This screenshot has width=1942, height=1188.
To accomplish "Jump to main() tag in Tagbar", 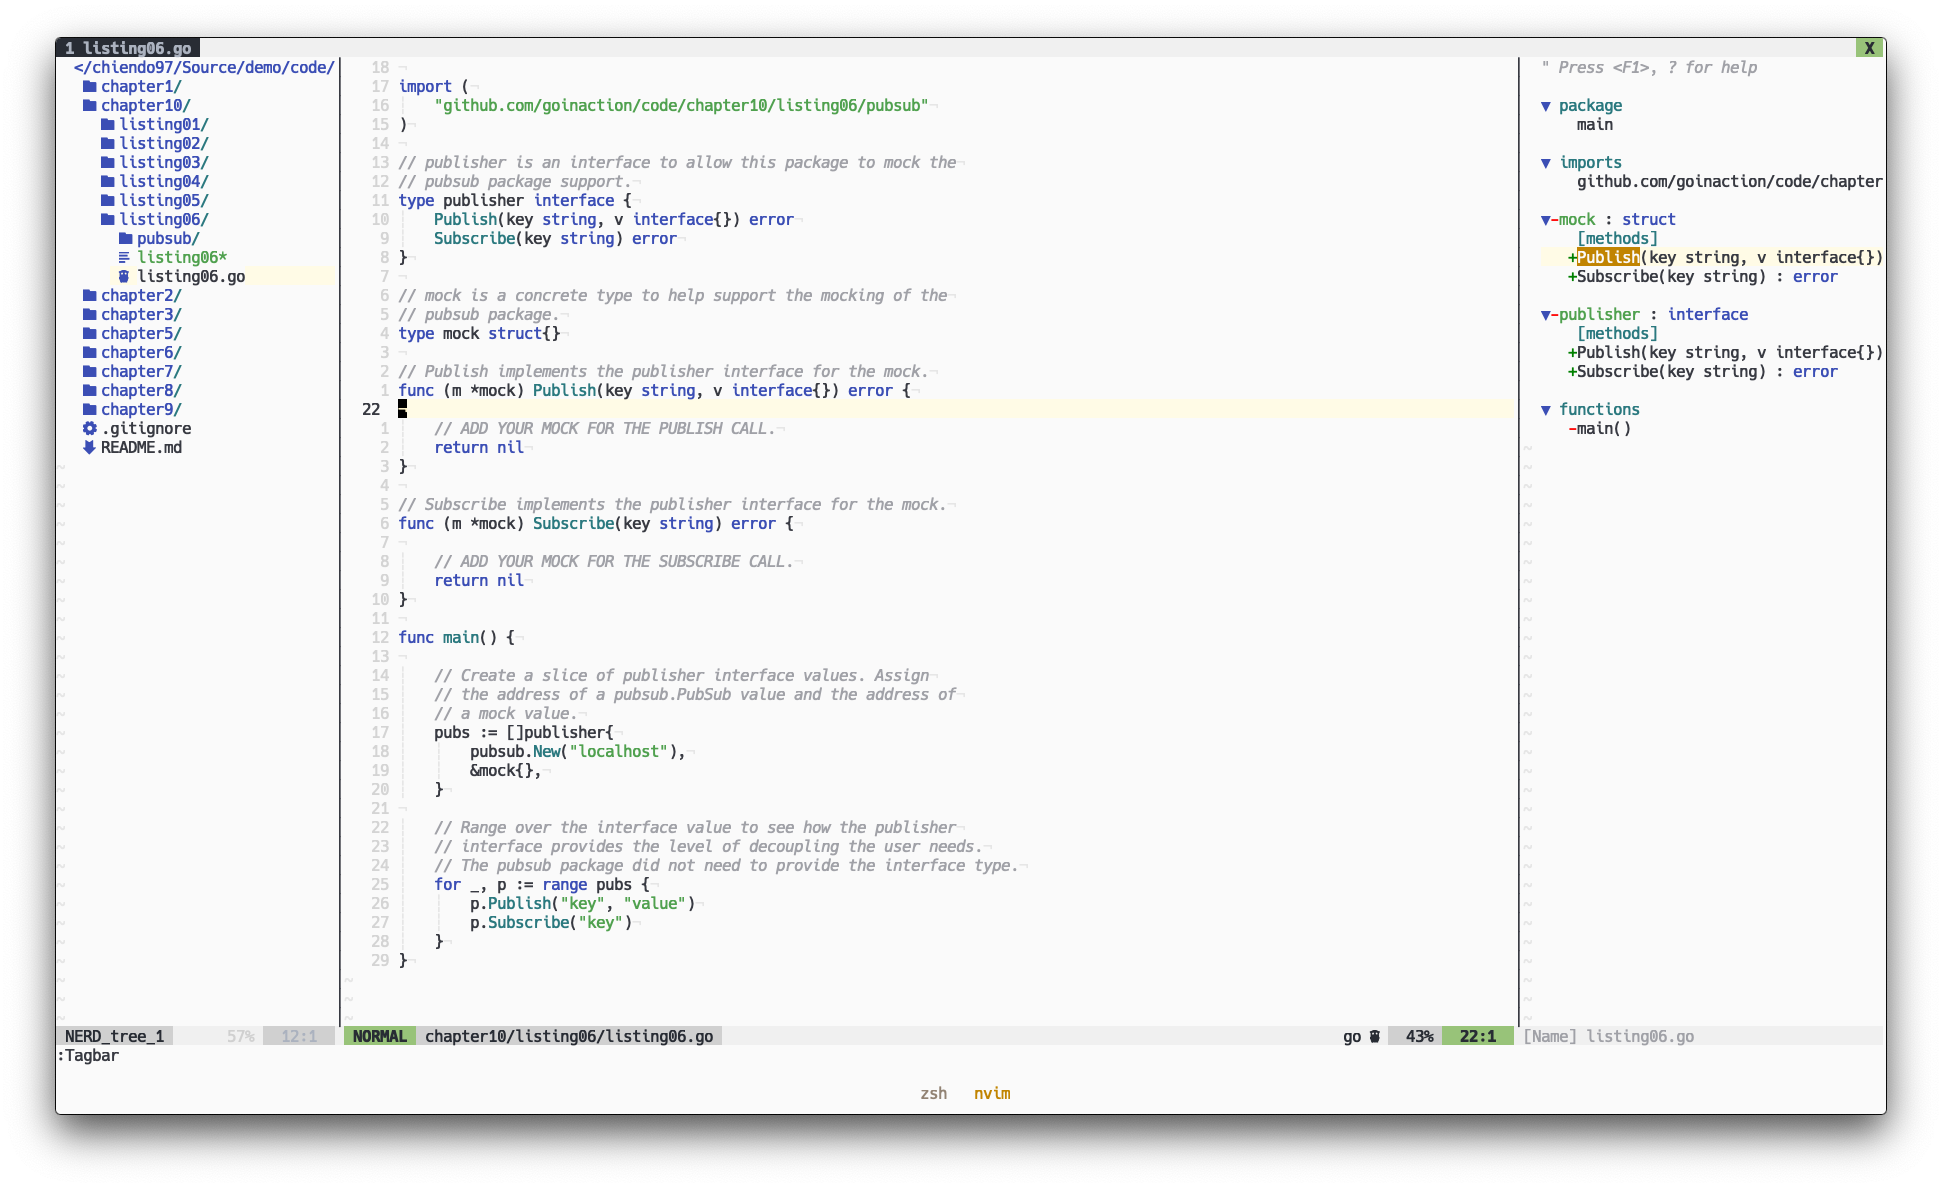I will tap(1603, 428).
